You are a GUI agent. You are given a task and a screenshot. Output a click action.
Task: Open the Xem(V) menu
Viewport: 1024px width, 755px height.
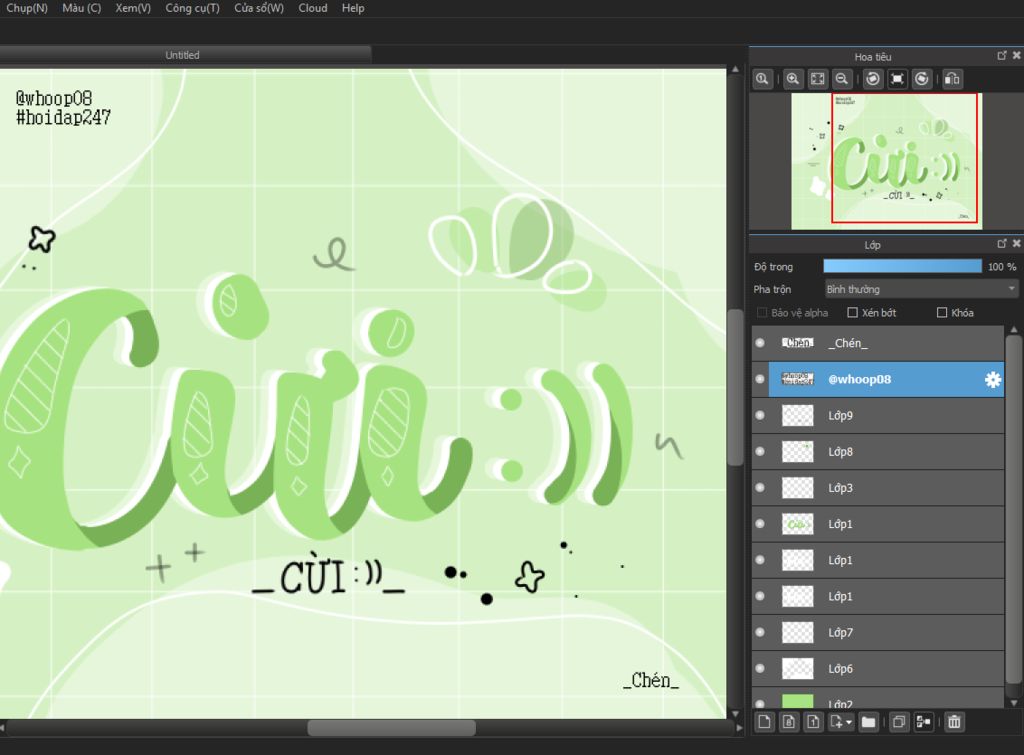coord(133,8)
